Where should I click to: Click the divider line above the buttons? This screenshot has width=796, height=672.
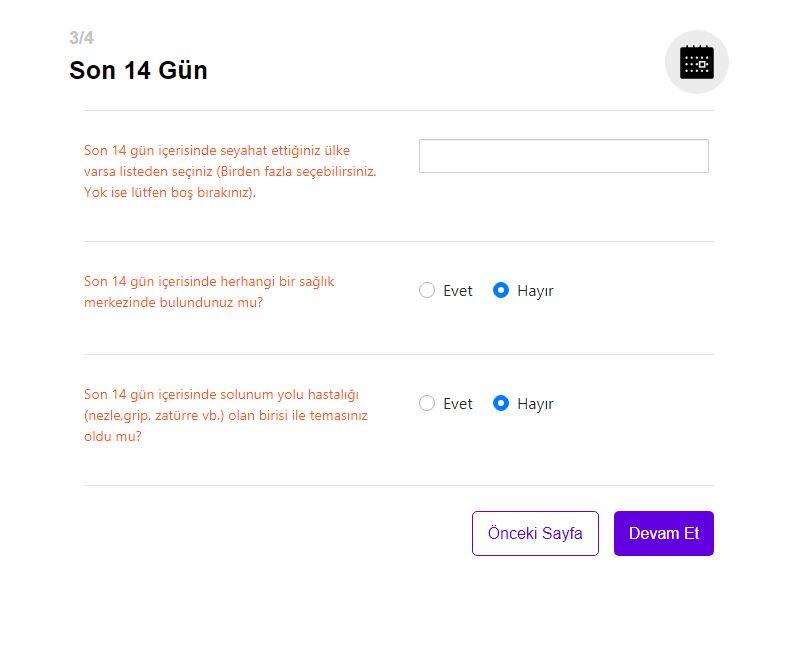(x=398, y=485)
